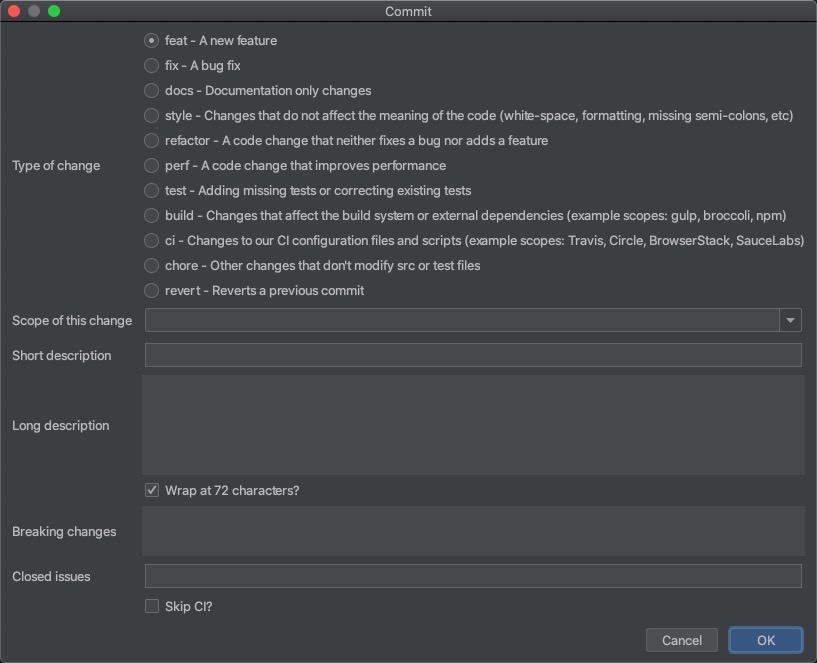Screen dimensions: 817x663
Task: Enable the 'Skip CI?' checkbox
Action: point(152,606)
